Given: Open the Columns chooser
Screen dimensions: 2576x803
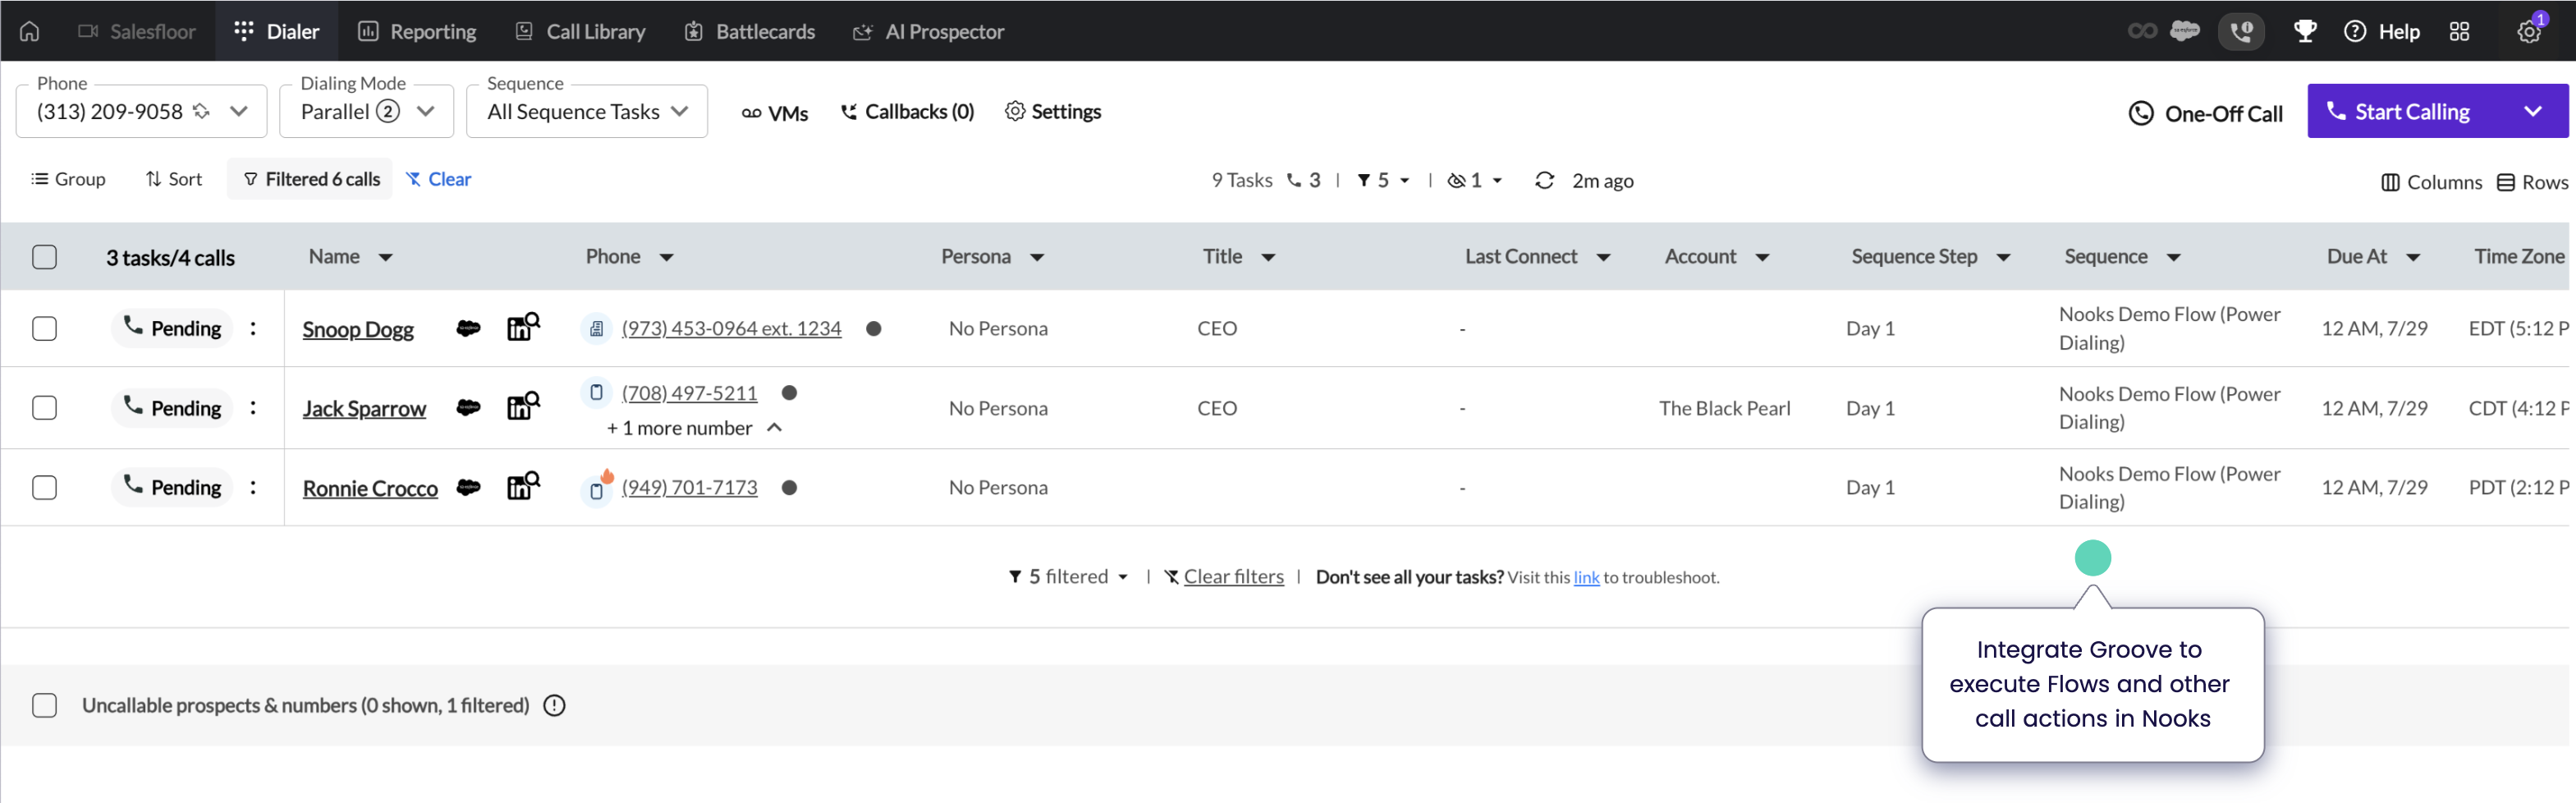Looking at the screenshot, I should pyautogui.click(x=2431, y=182).
